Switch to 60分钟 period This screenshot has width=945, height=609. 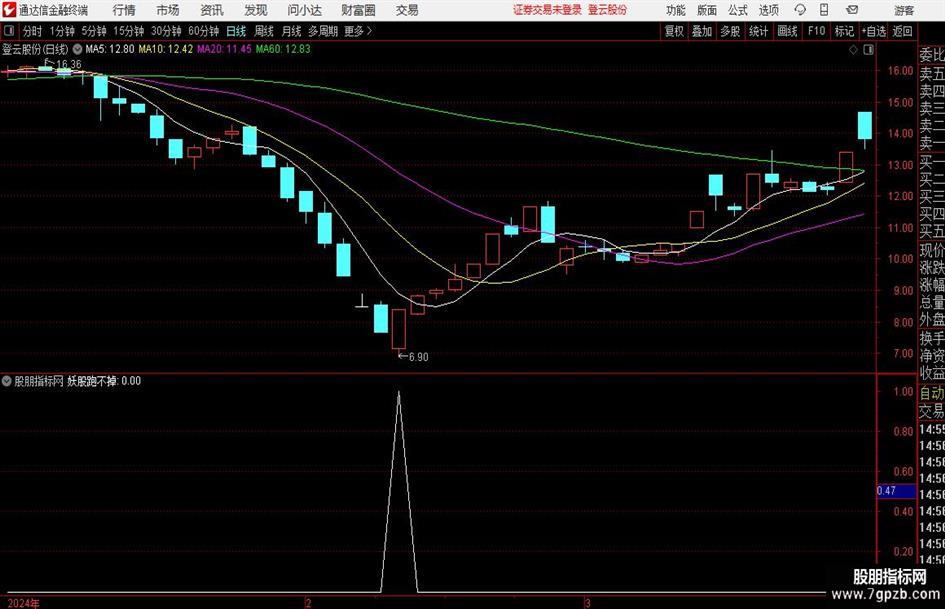(x=203, y=31)
